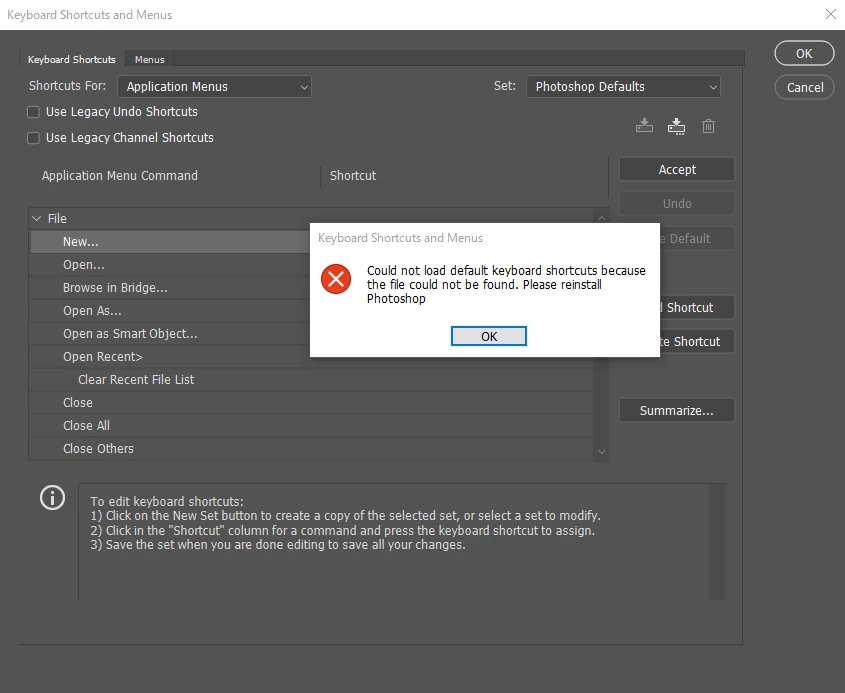Image resolution: width=845 pixels, height=693 pixels.
Task: Open the Shortcuts For dropdown
Action: tap(214, 87)
